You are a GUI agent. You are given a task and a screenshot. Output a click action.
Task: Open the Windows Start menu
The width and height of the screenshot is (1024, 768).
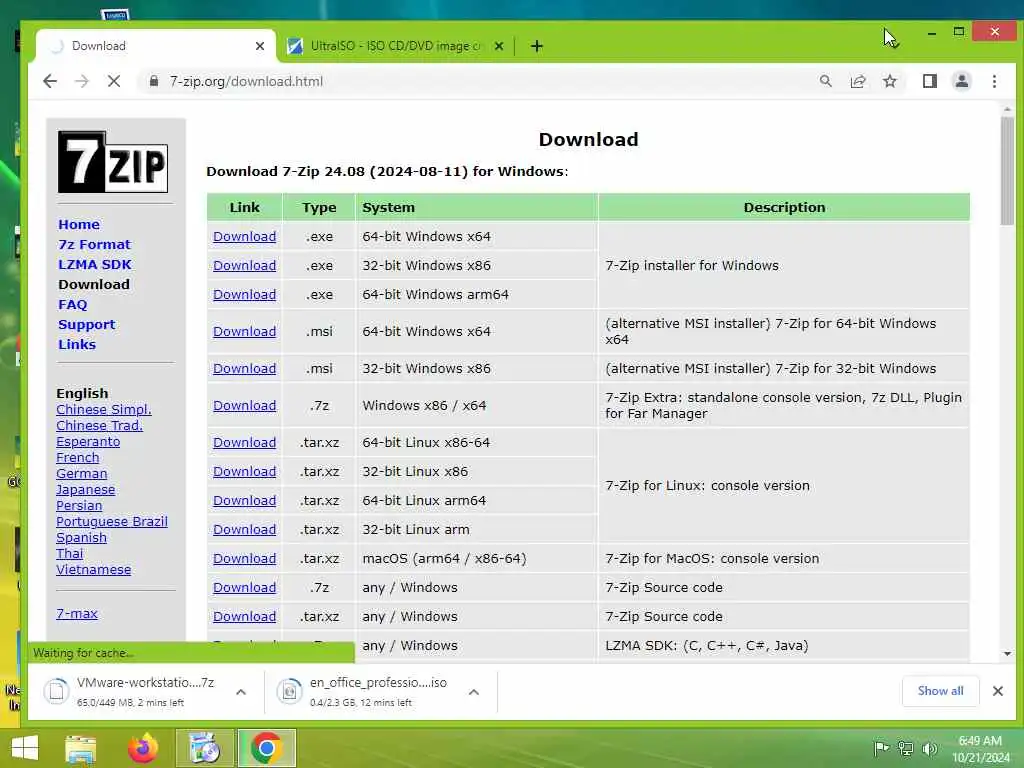25,748
